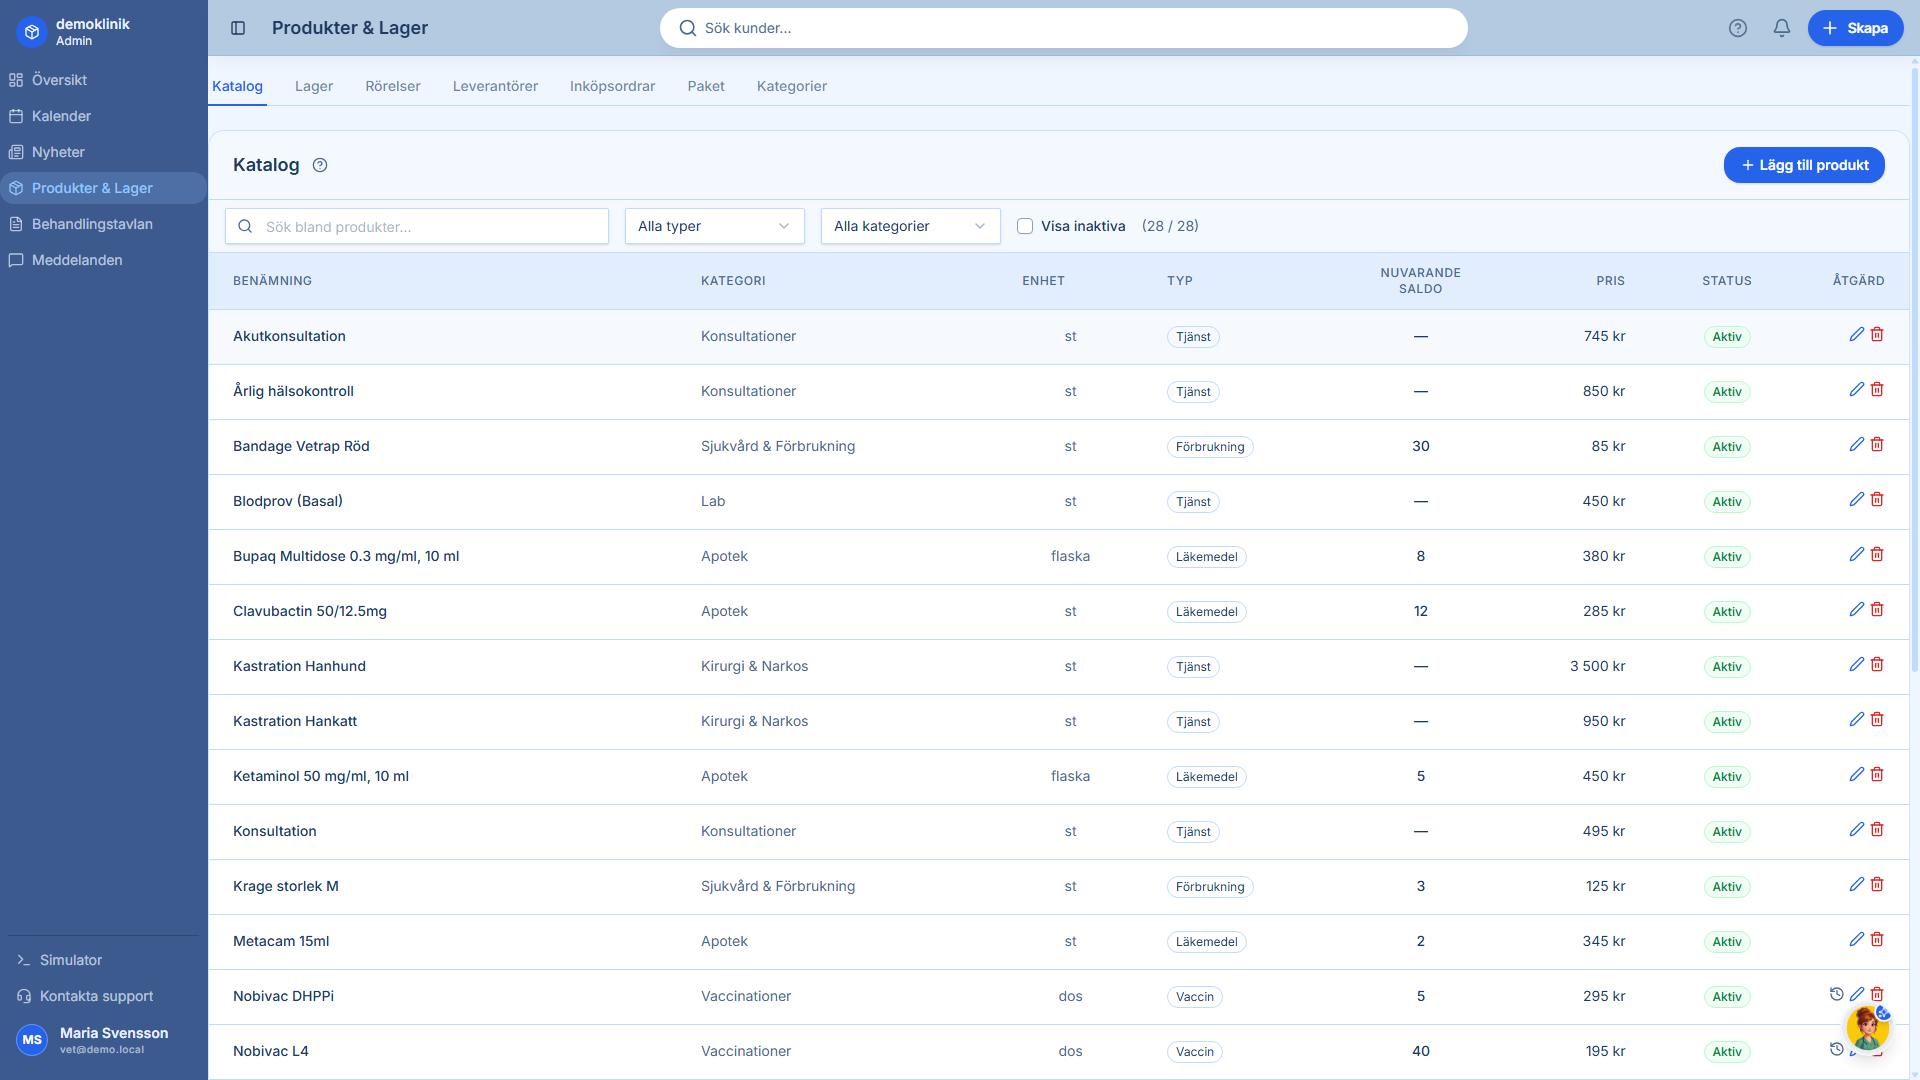
Task: Toggle the sidebar collapse icon
Action: click(x=238, y=28)
